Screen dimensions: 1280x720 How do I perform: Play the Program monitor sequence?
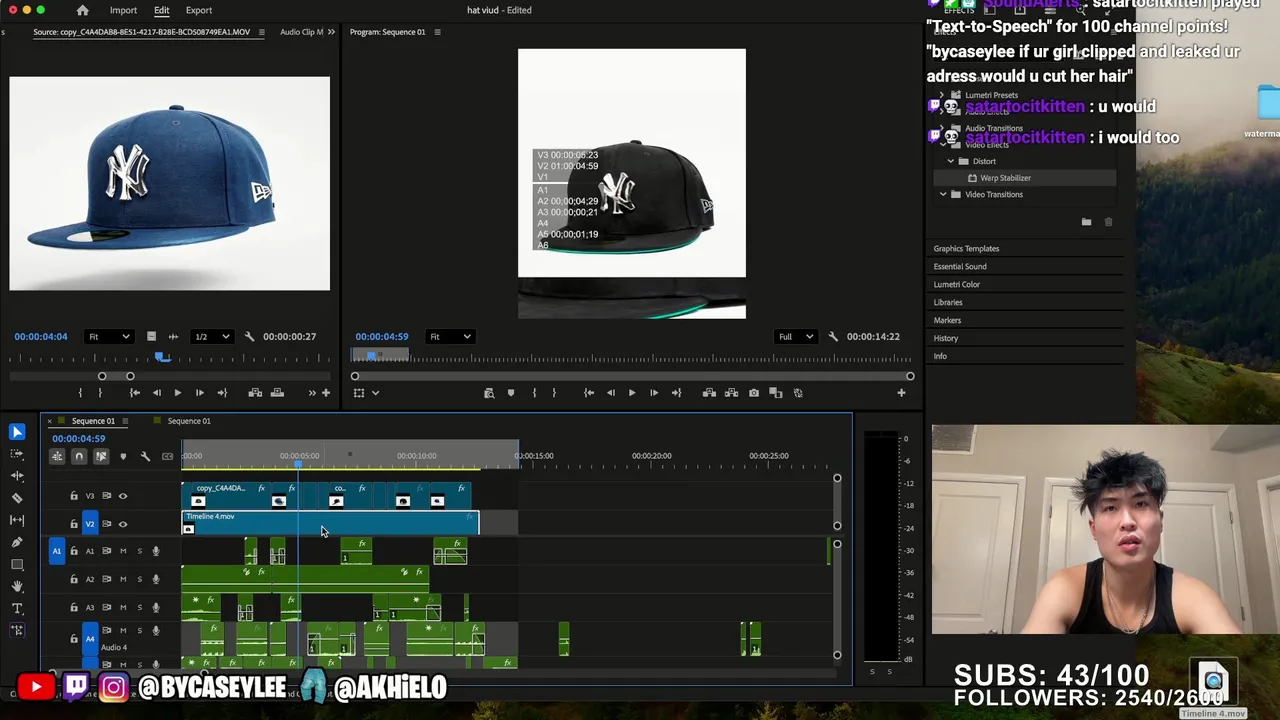632,393
